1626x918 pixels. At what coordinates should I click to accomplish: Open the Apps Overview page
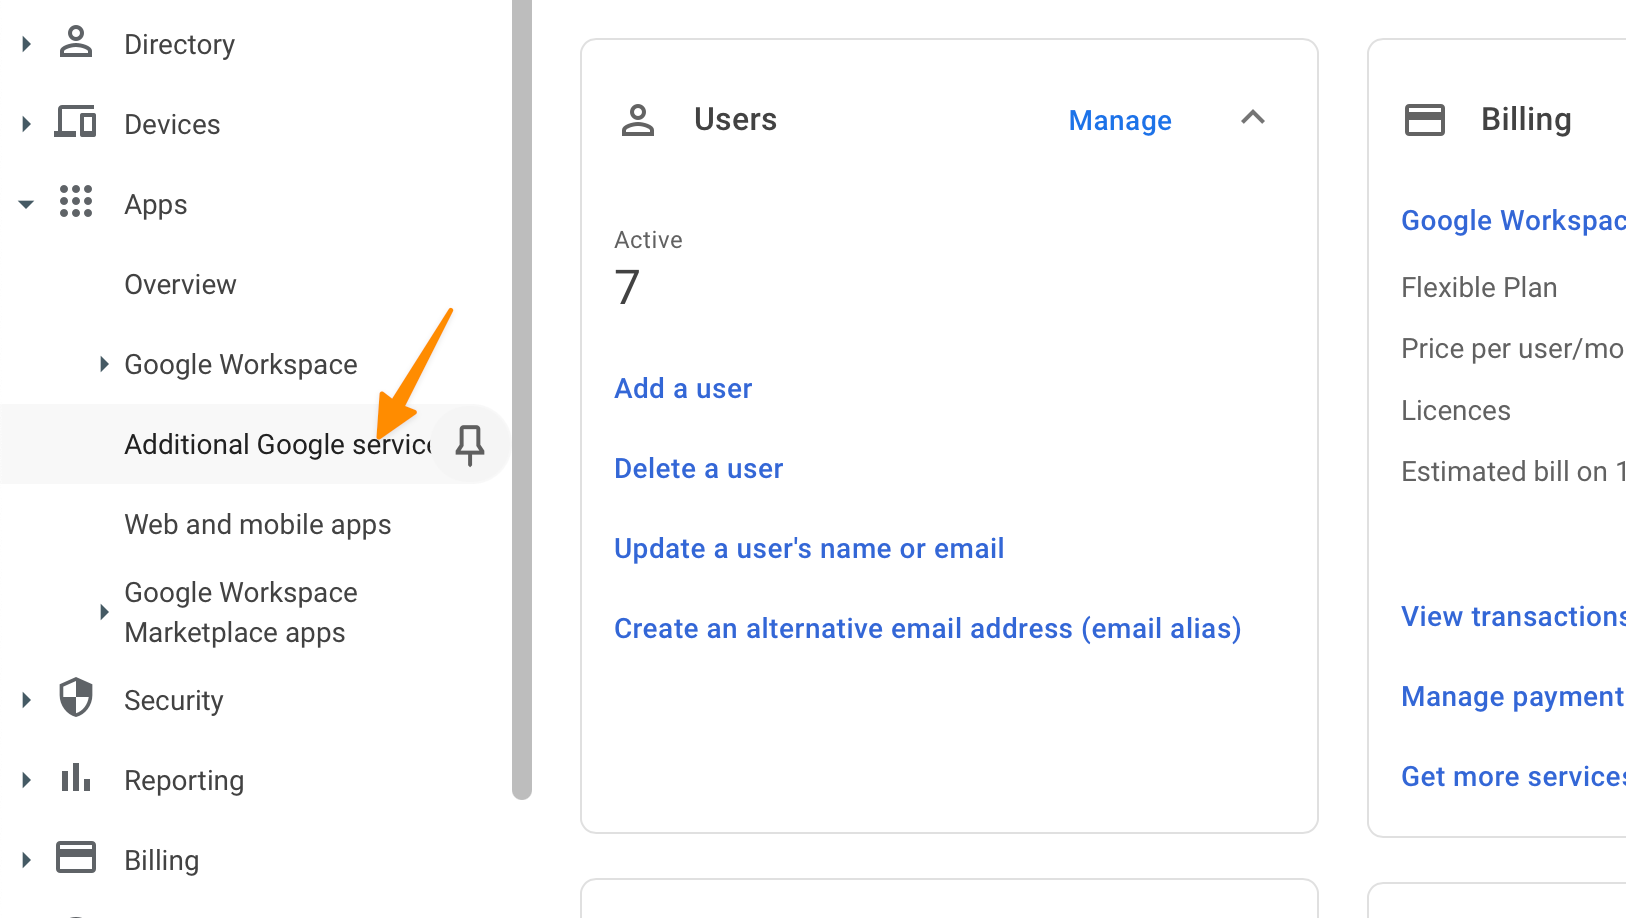pos(180,285)
